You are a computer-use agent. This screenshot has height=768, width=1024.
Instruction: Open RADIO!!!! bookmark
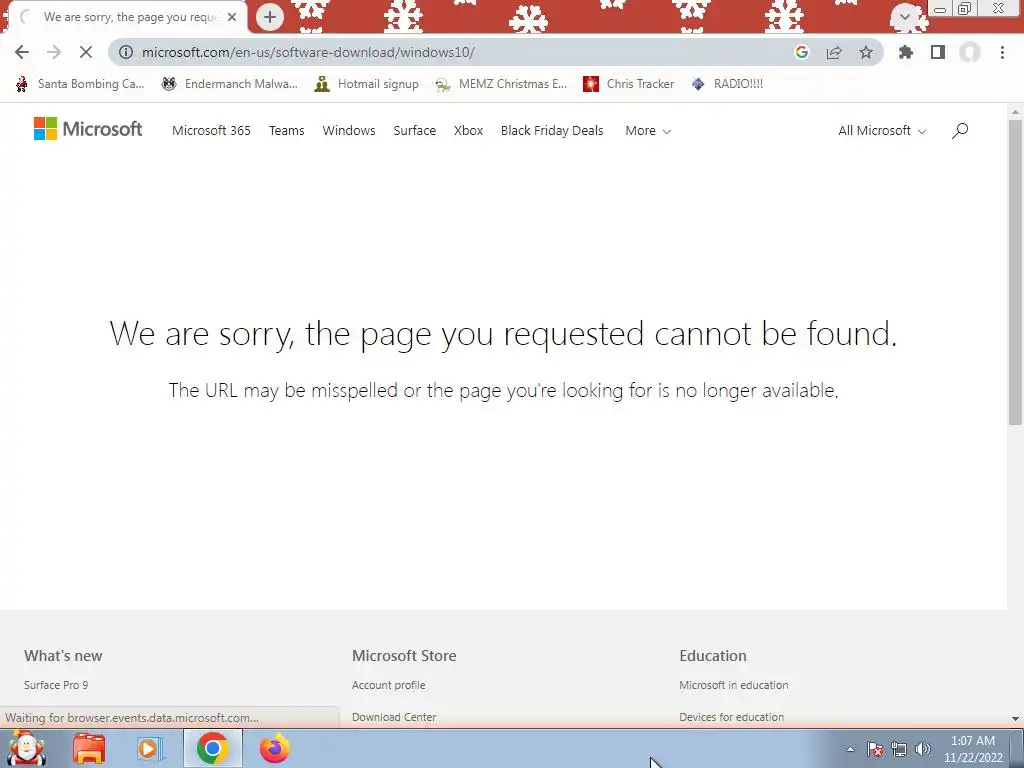click(x=728, y=84)
